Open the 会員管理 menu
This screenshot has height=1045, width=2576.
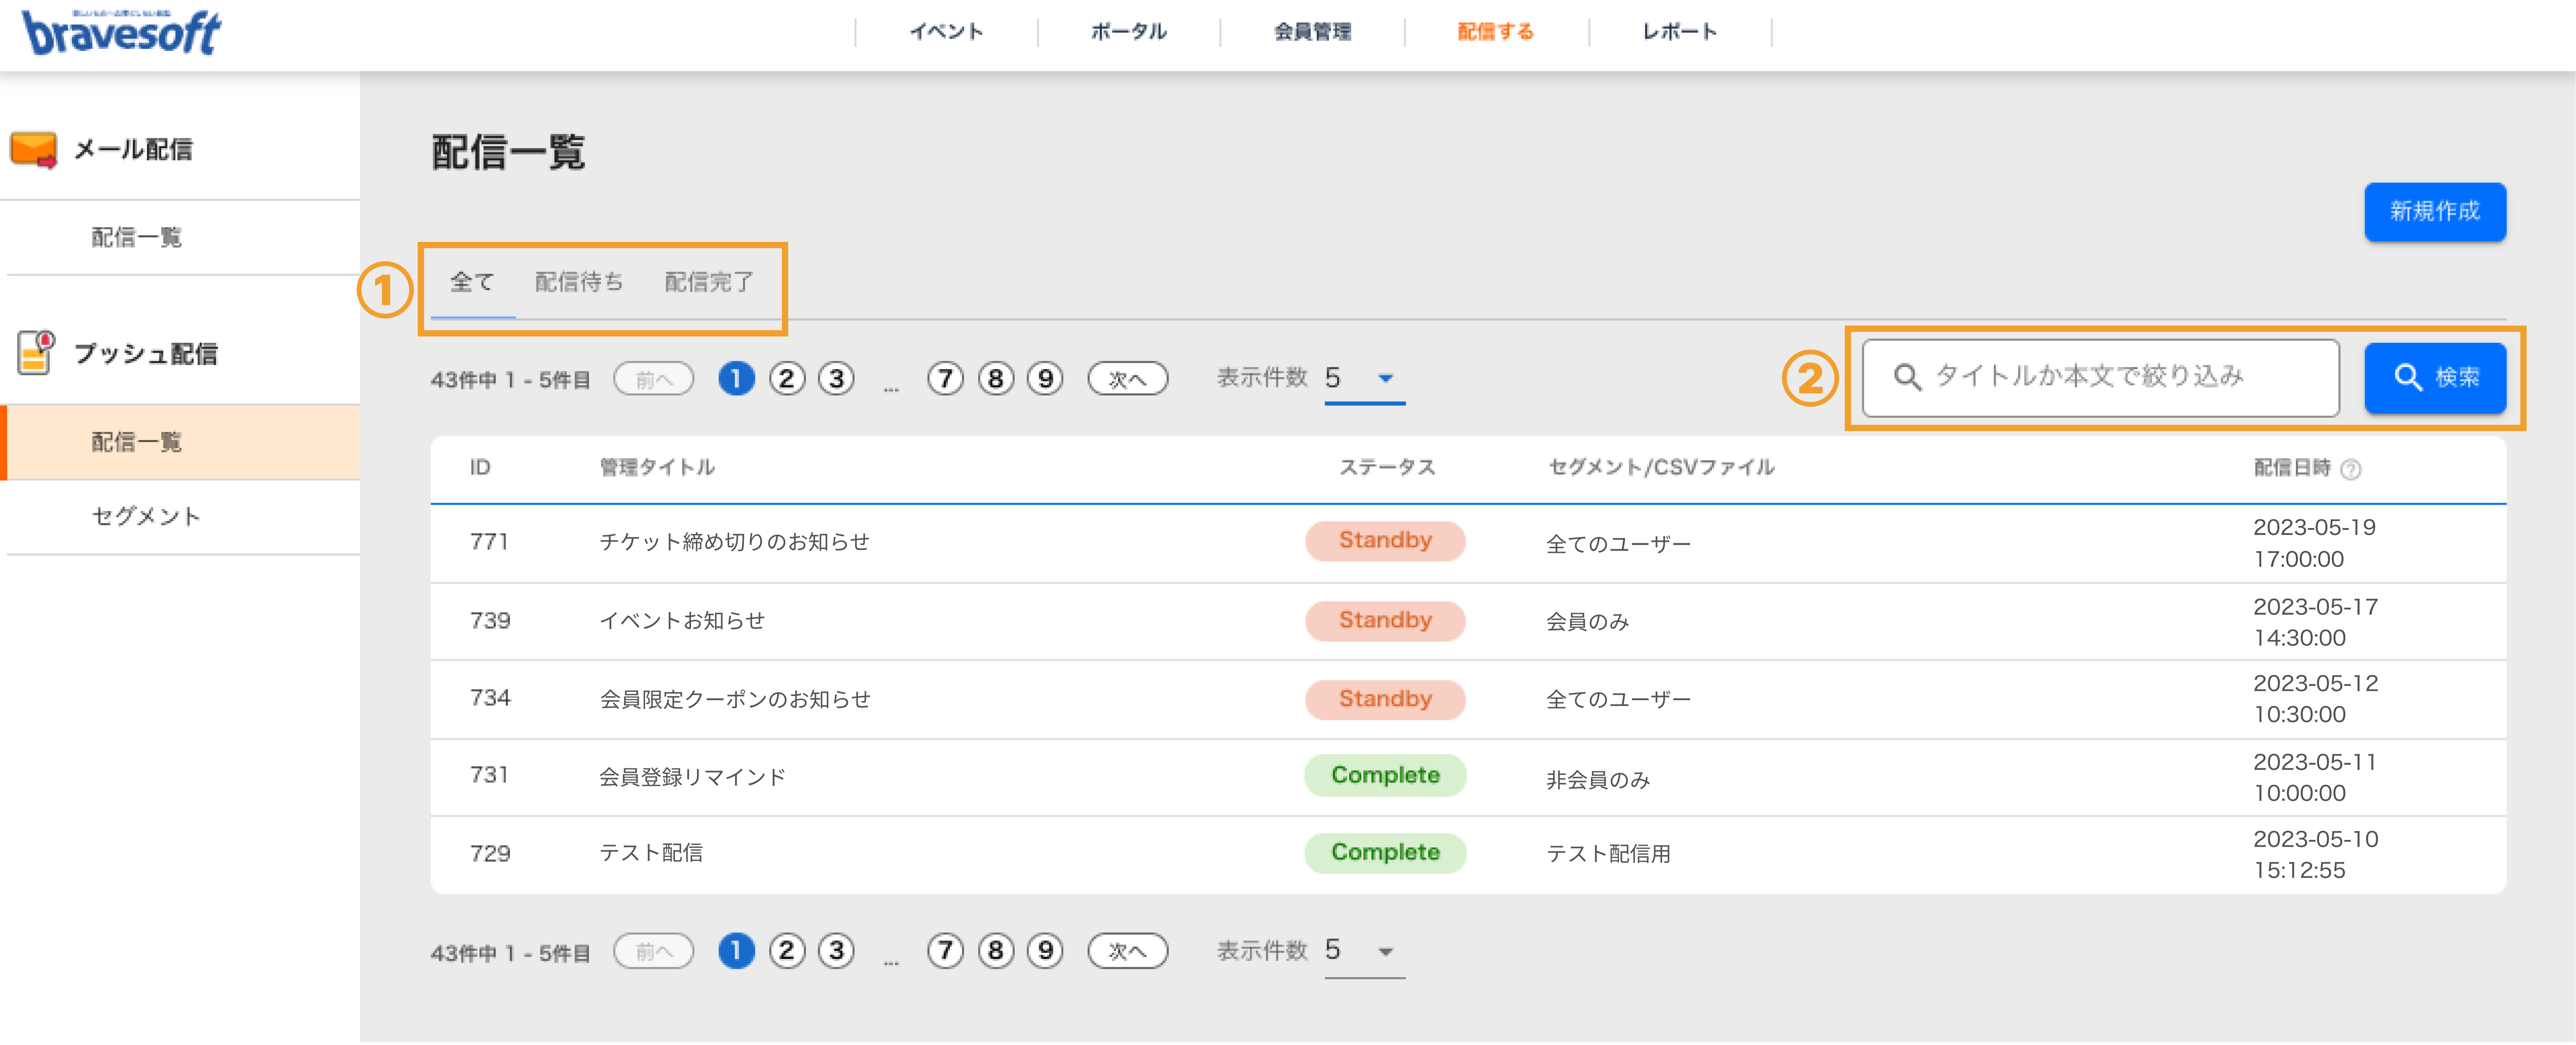point(1312,32)
